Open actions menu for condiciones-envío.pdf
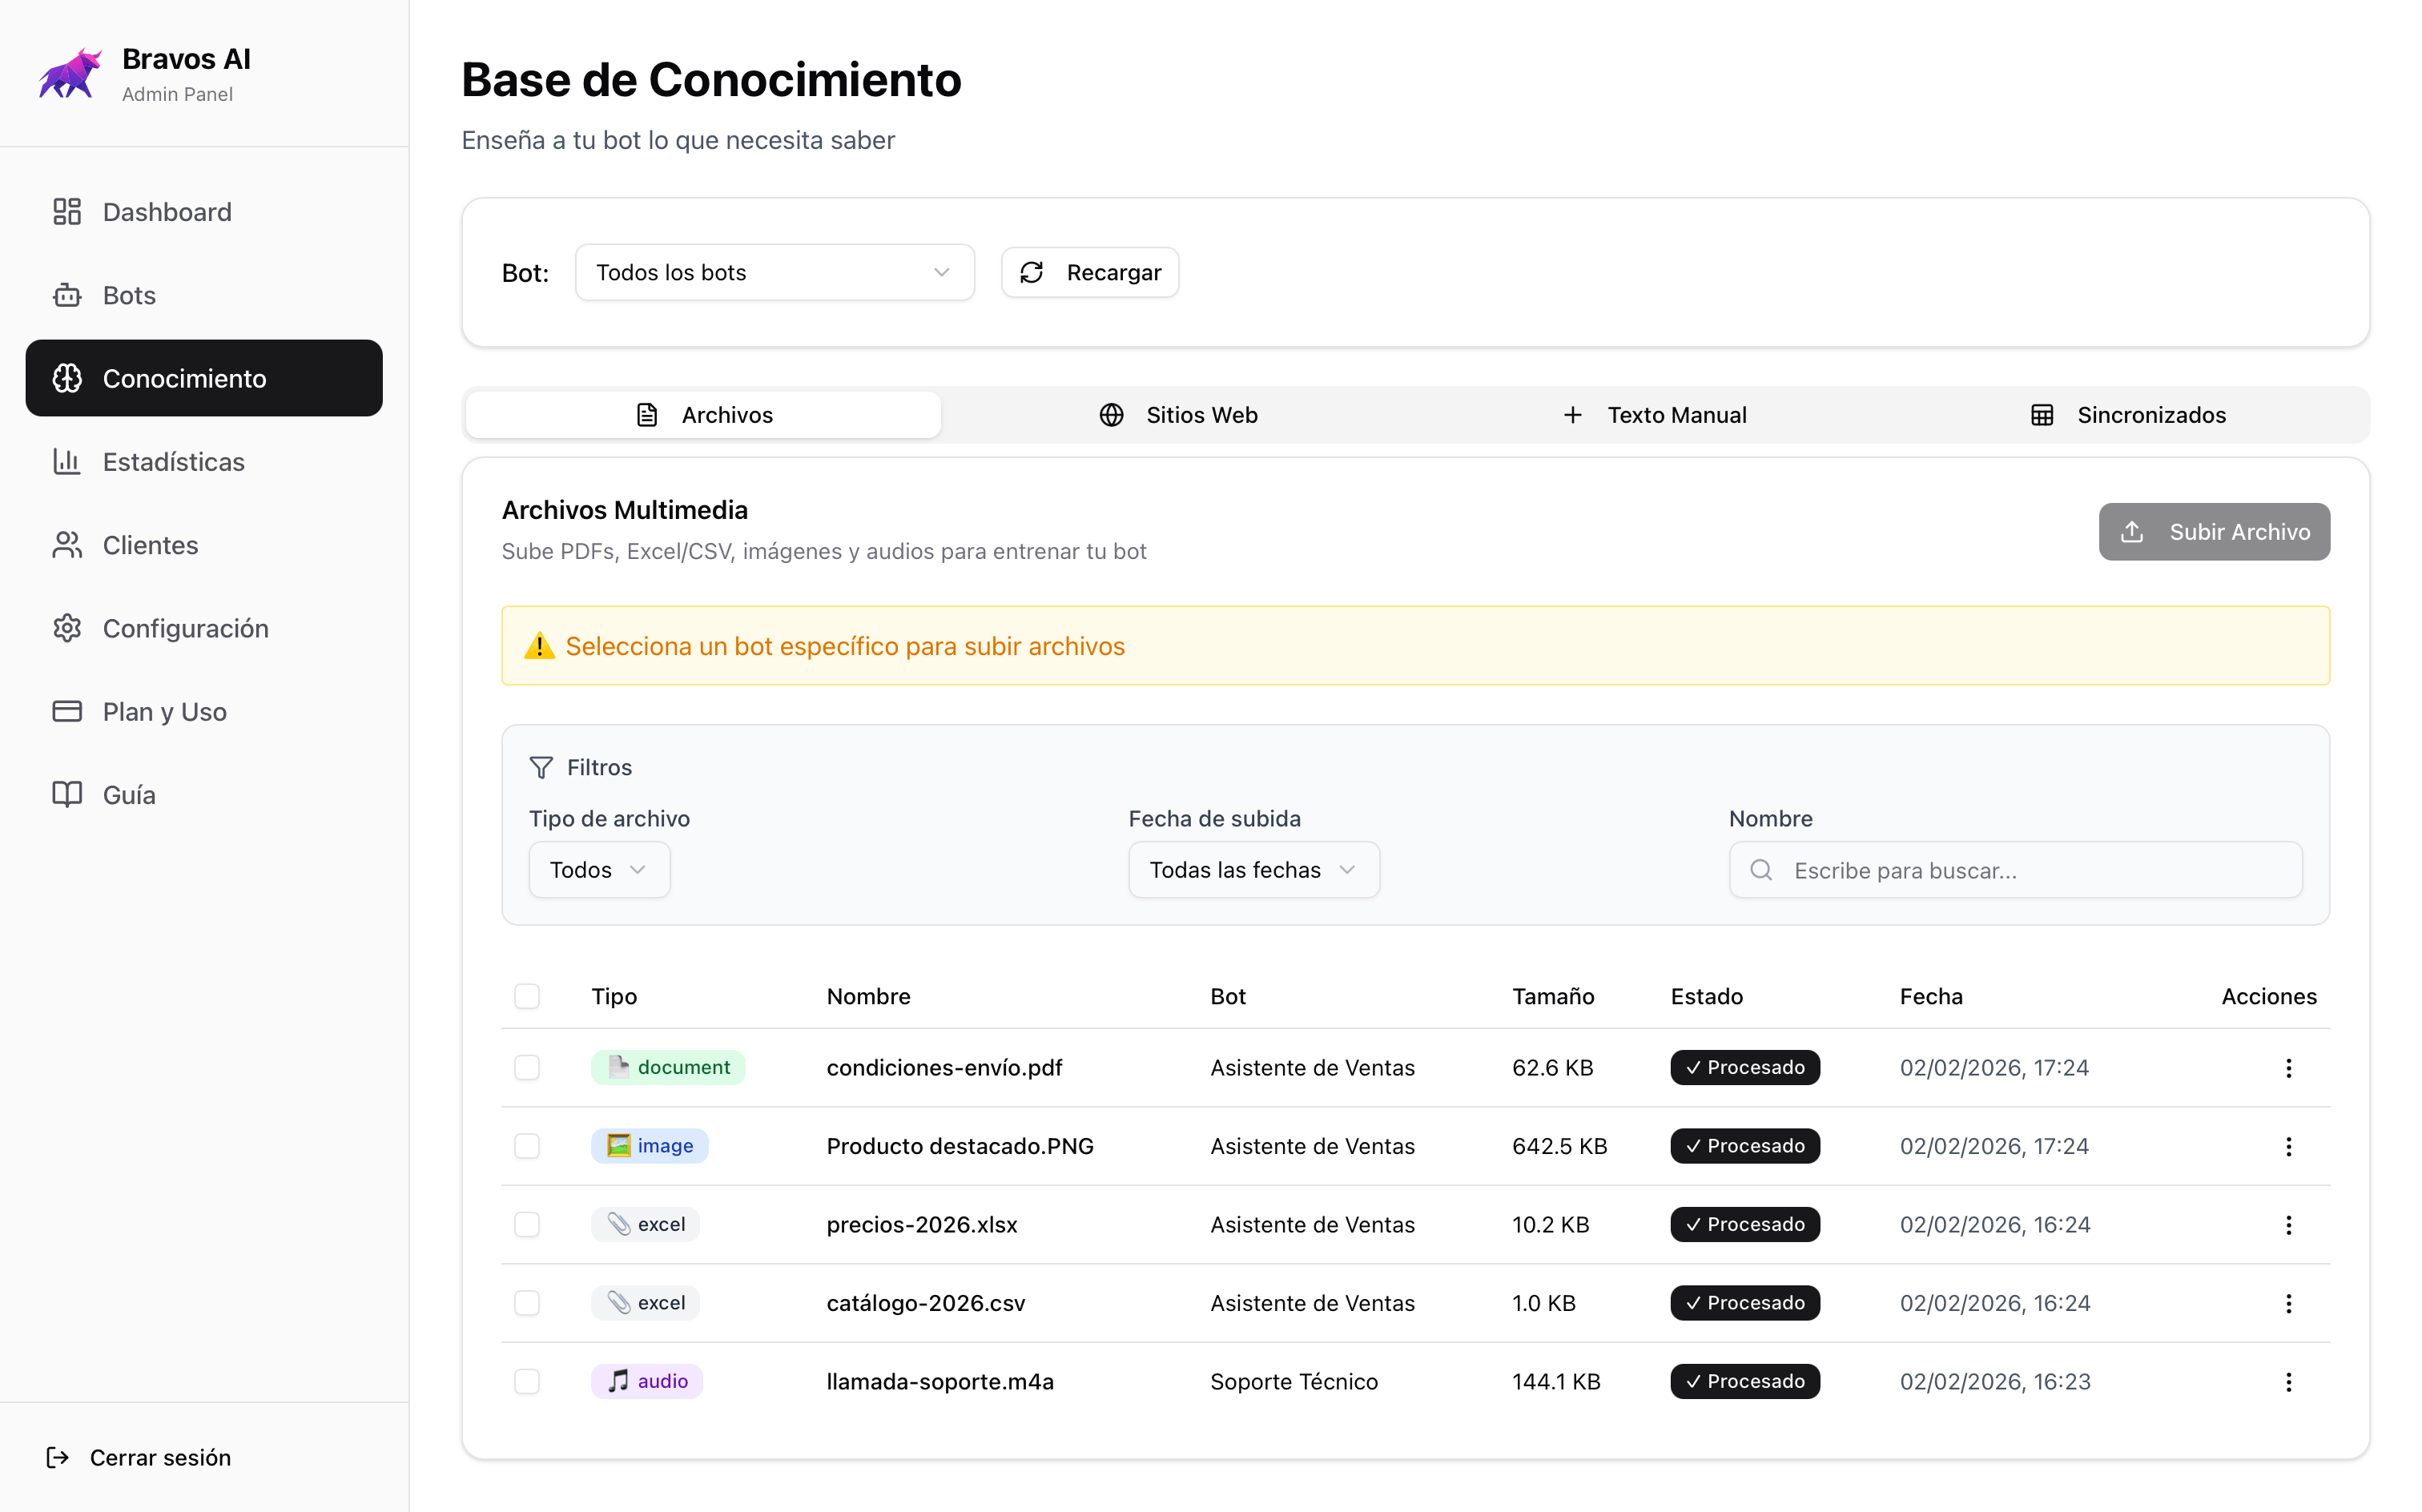Image resolution: width=2422 pixels, height=1512 pixels. click(x=2288, y=1068)
